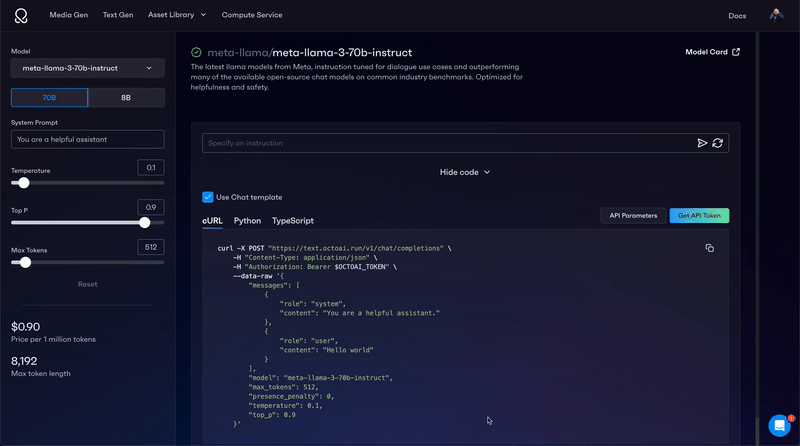Send the instruction with arrow icon
Viewport: 800px width, 446px height.
[x=702, y=143]
